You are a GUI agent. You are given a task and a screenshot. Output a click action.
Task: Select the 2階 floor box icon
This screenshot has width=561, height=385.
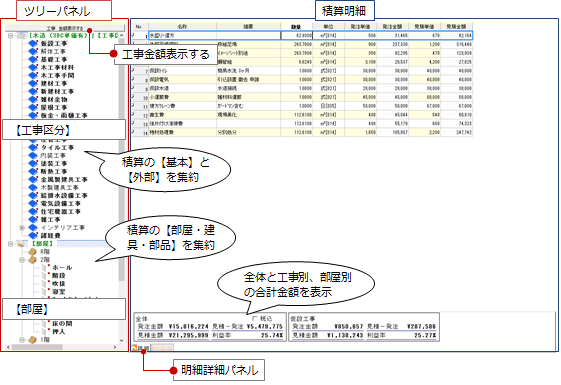(x=33, y=259)
